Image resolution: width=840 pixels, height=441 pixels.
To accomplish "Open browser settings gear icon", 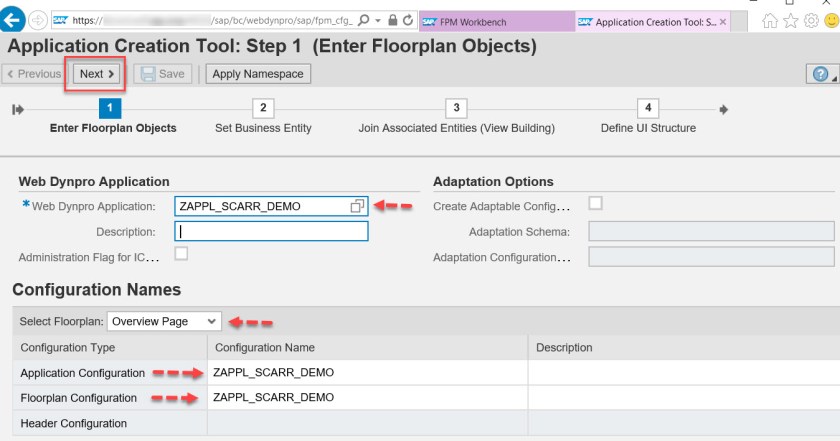I will (810, 21).
